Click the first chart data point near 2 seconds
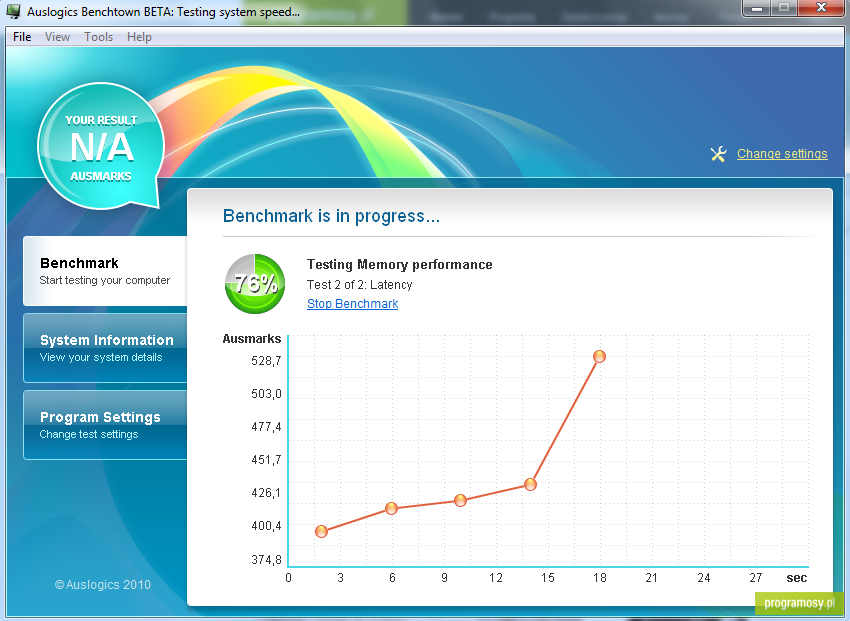This screenshot has width=850, height=621. tap(321, 531)
